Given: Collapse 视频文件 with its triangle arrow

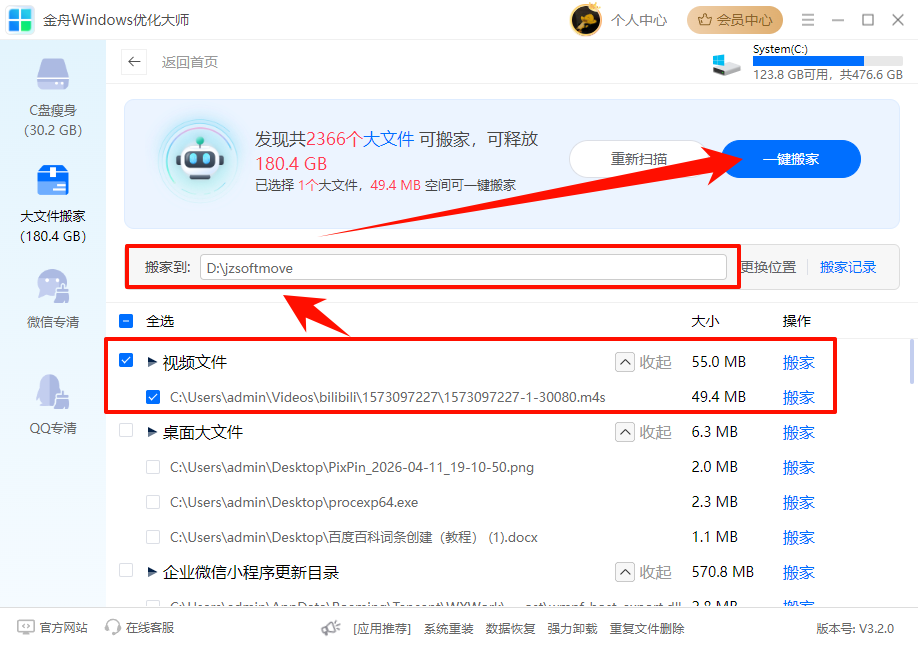Looking at the screenshot, I should tap(152, 362).
